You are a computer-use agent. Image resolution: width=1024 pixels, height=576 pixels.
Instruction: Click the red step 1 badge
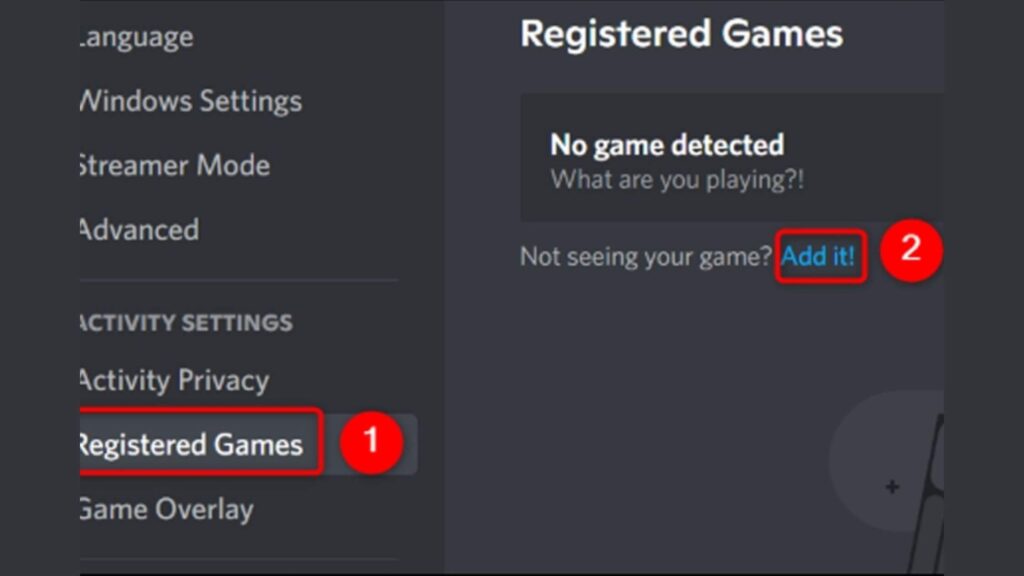[x=372, y=443]
